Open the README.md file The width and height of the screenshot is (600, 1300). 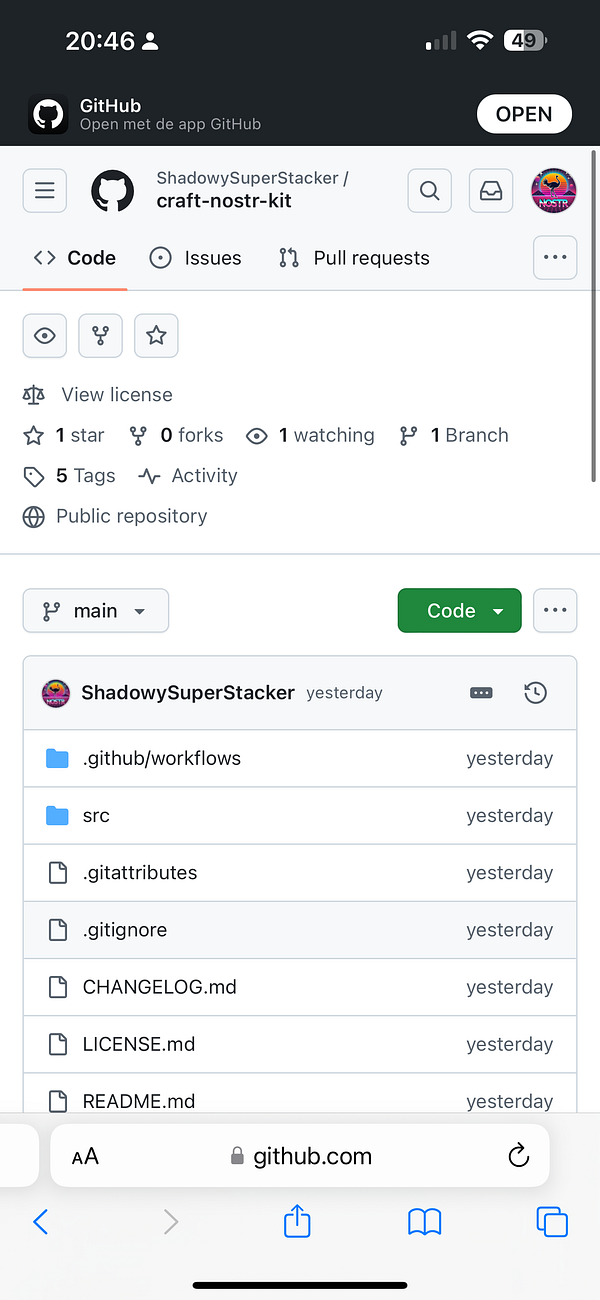[139, 1101]
